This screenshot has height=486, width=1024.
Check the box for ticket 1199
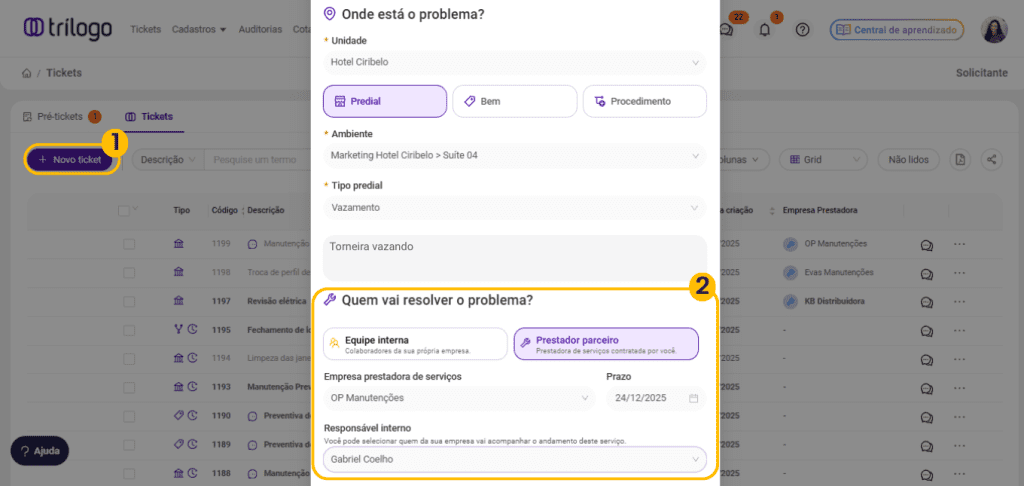click(x=129, y=244)
